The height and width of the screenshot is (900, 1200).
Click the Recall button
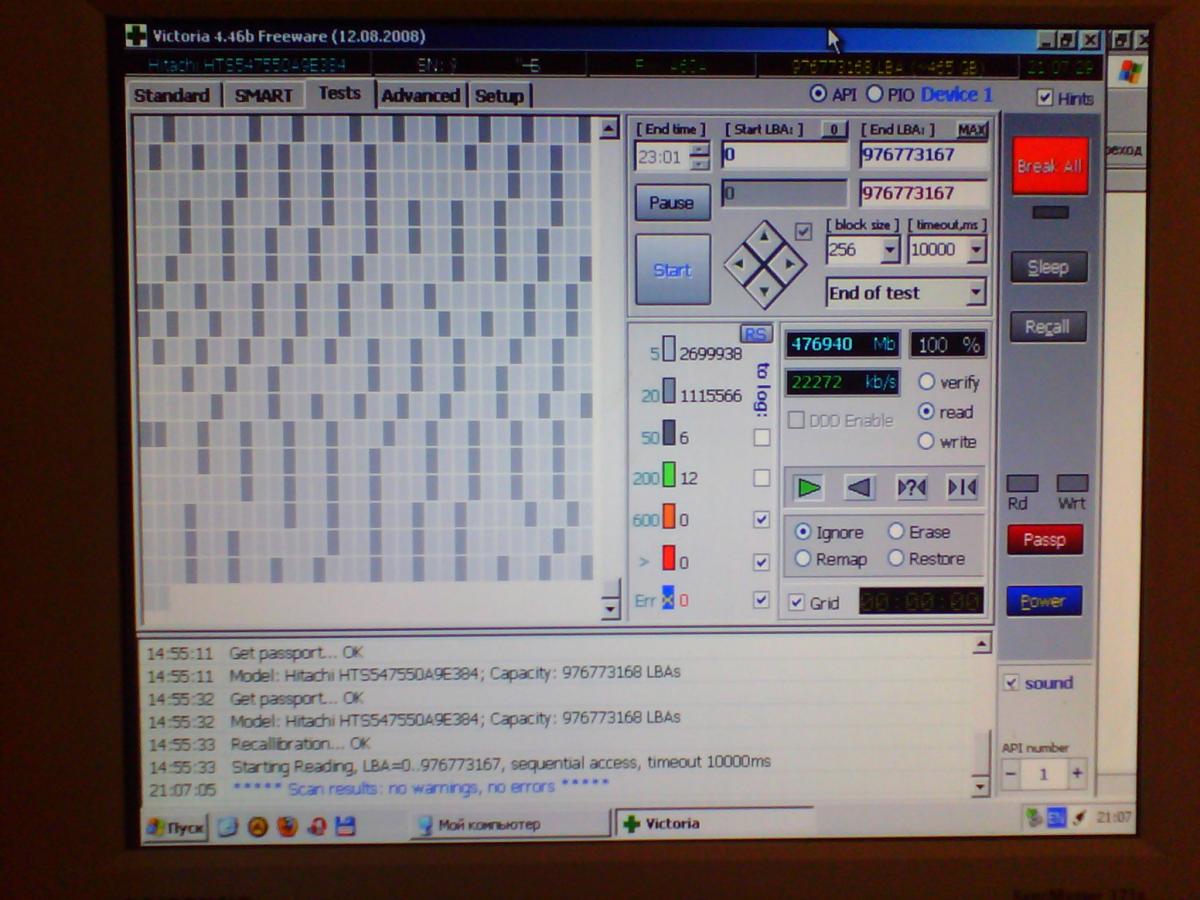tap(1047, 327)
